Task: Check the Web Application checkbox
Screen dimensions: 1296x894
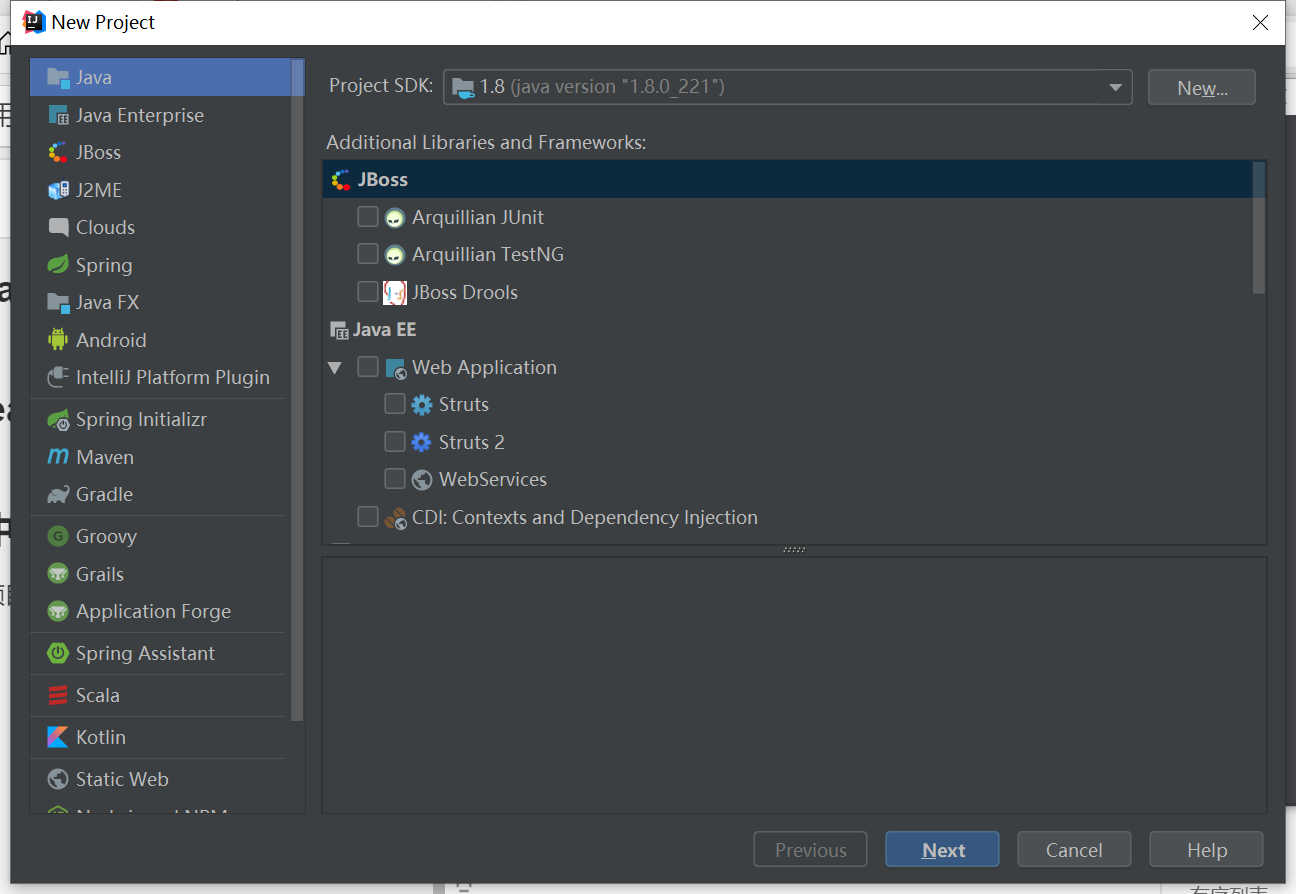Action: pyautogui.click(x=368, y=367)
